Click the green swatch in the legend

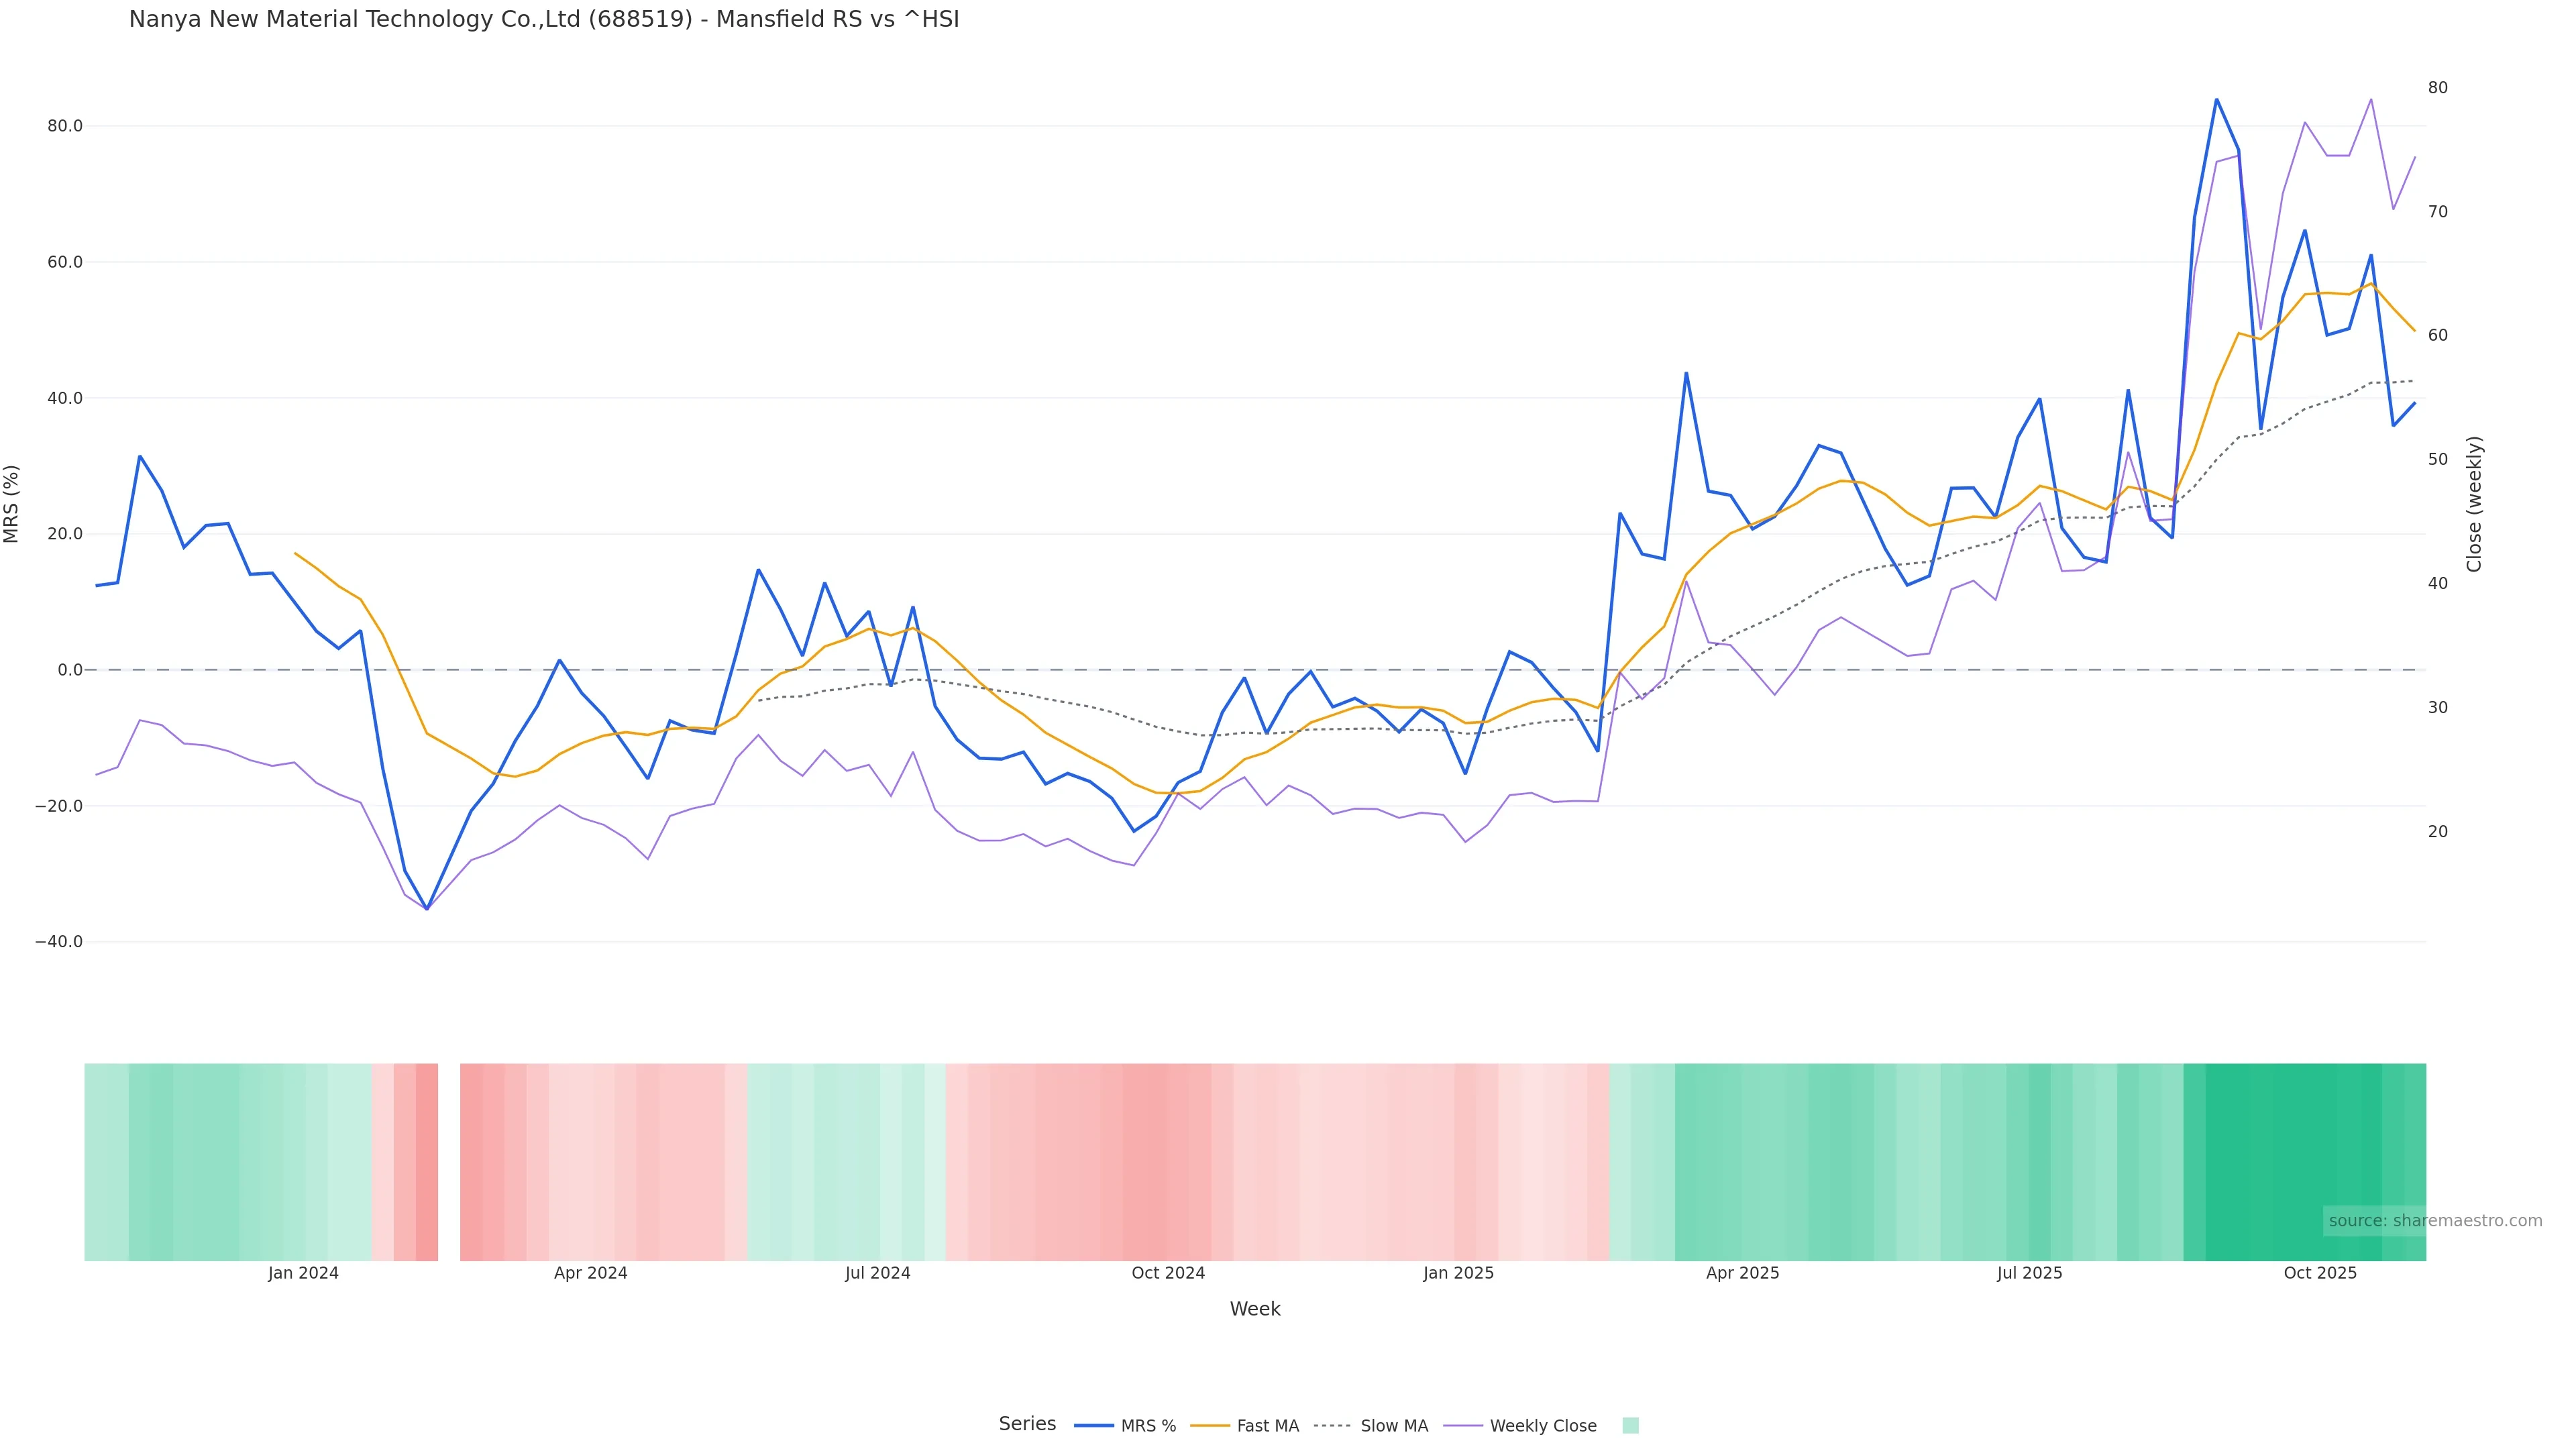(1630, 1426)
